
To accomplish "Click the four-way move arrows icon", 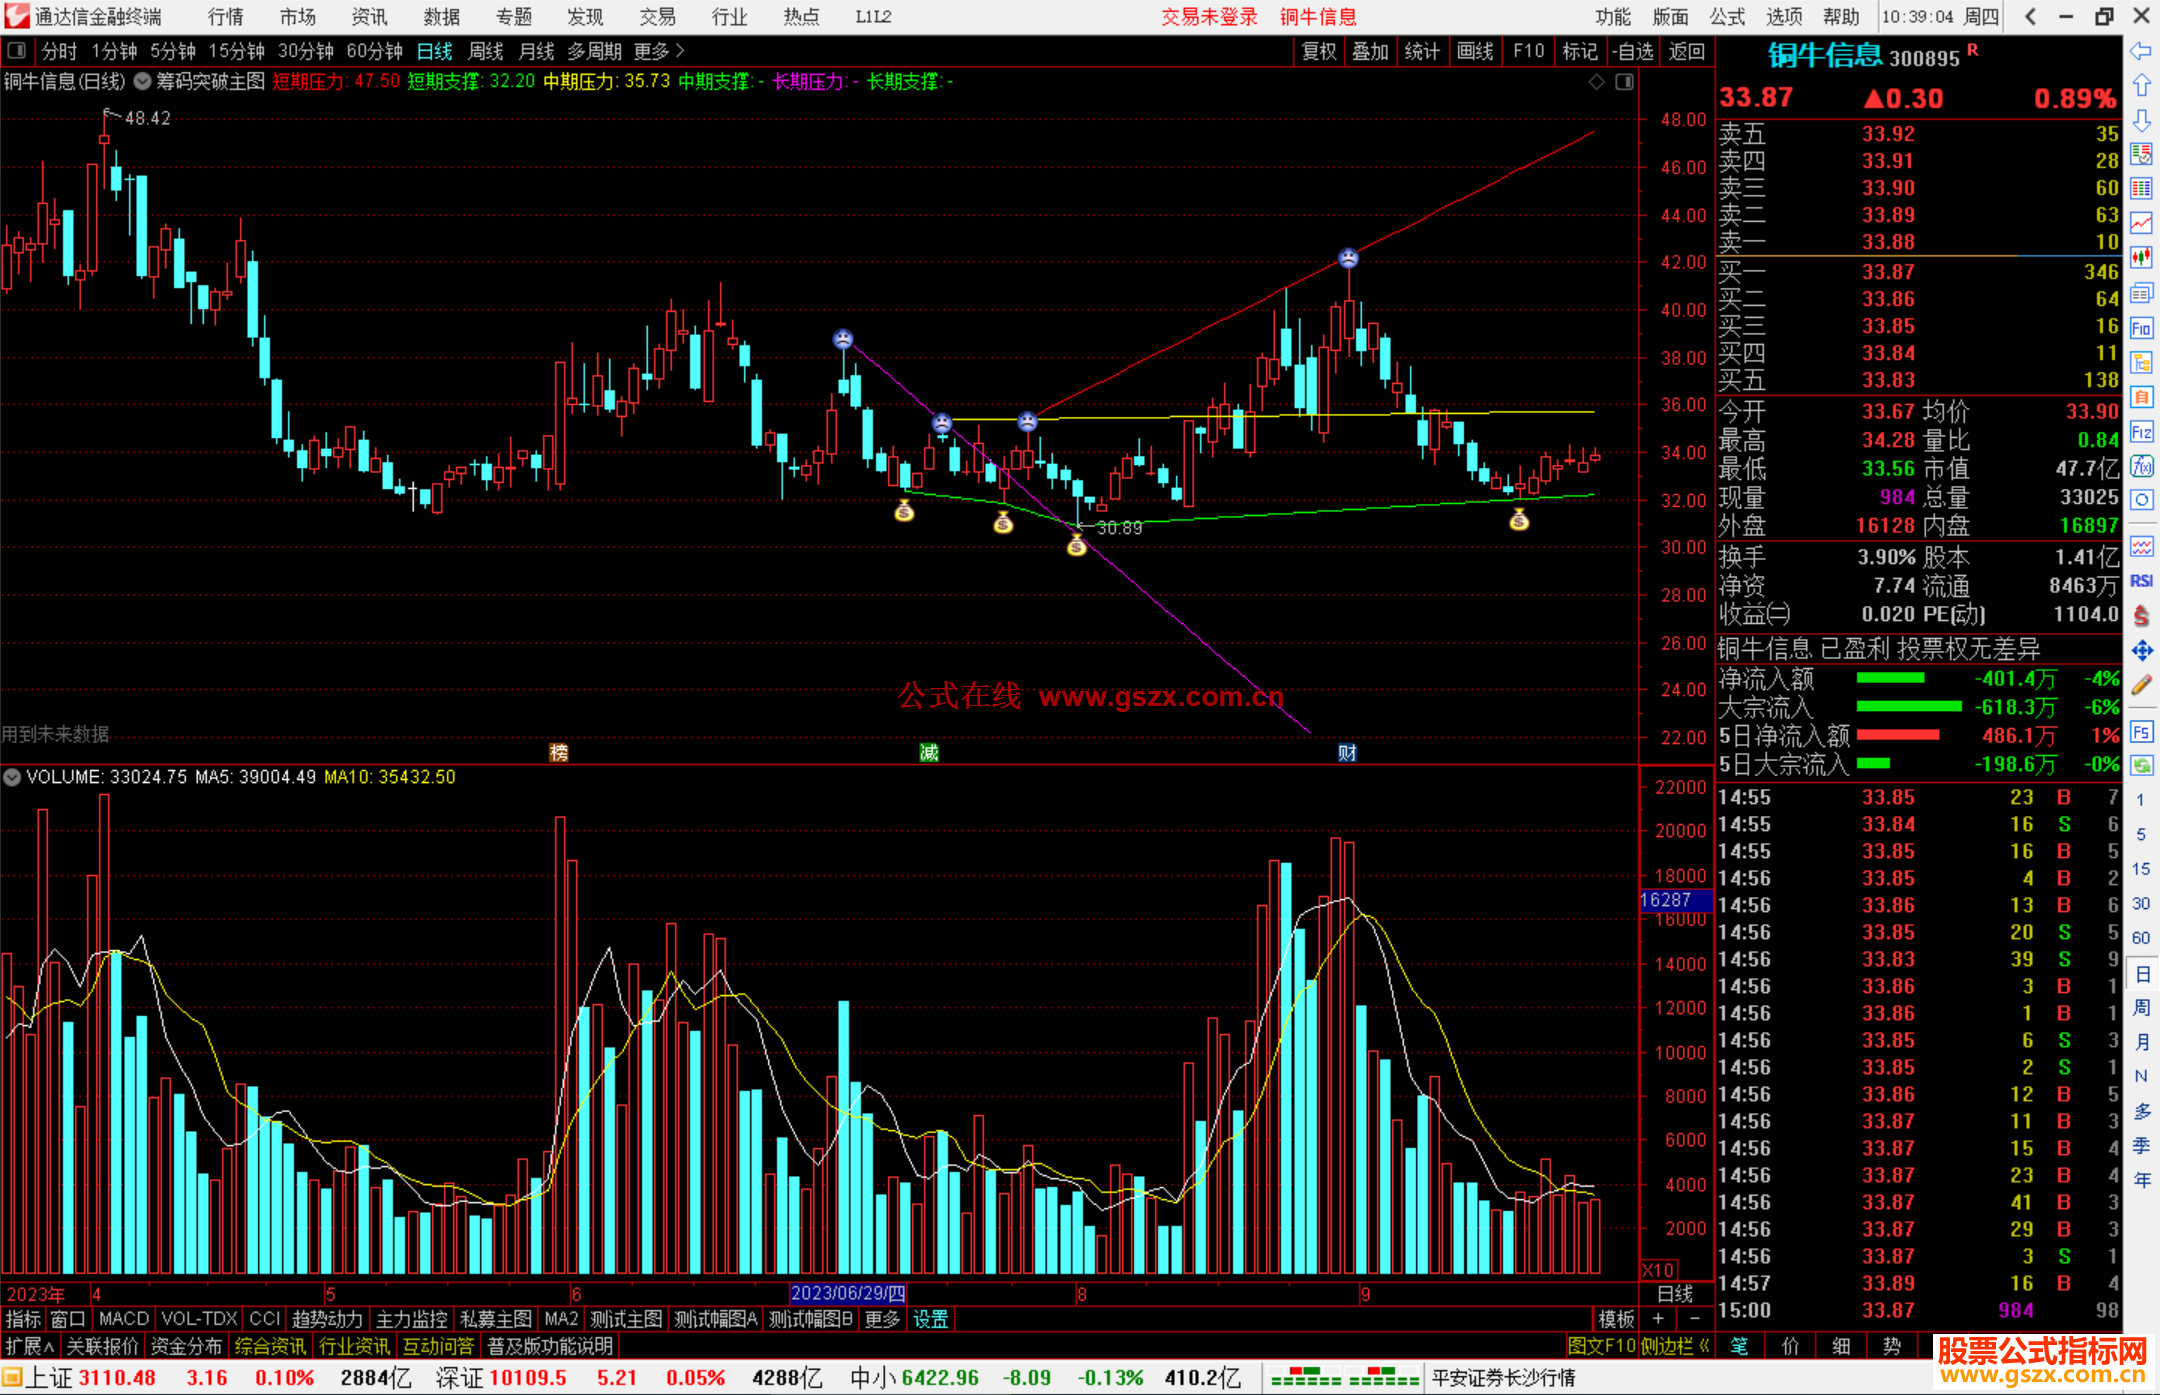I will tap(2141, 651).
